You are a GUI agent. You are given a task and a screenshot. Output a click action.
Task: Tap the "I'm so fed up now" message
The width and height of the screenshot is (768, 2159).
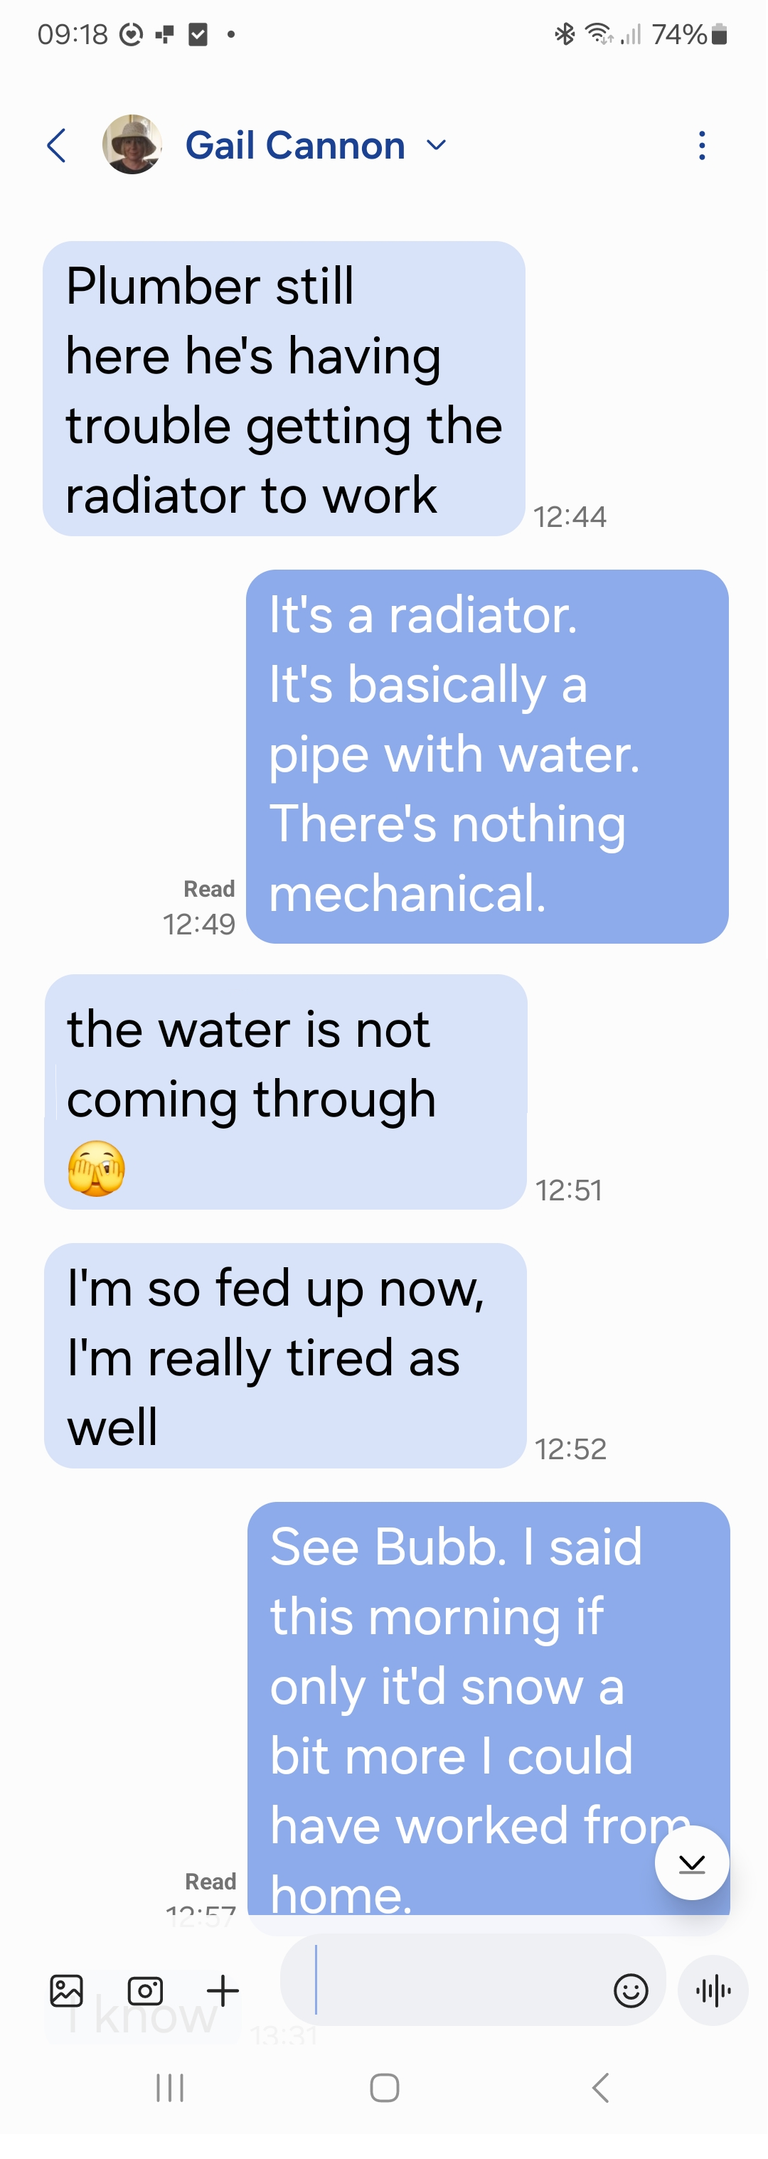(285, 1356)
